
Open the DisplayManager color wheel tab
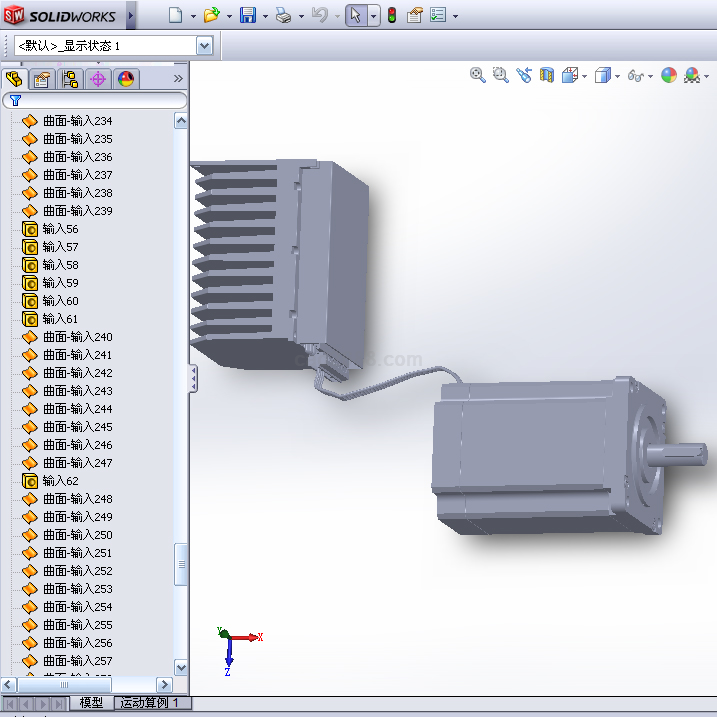click(126, 80)
